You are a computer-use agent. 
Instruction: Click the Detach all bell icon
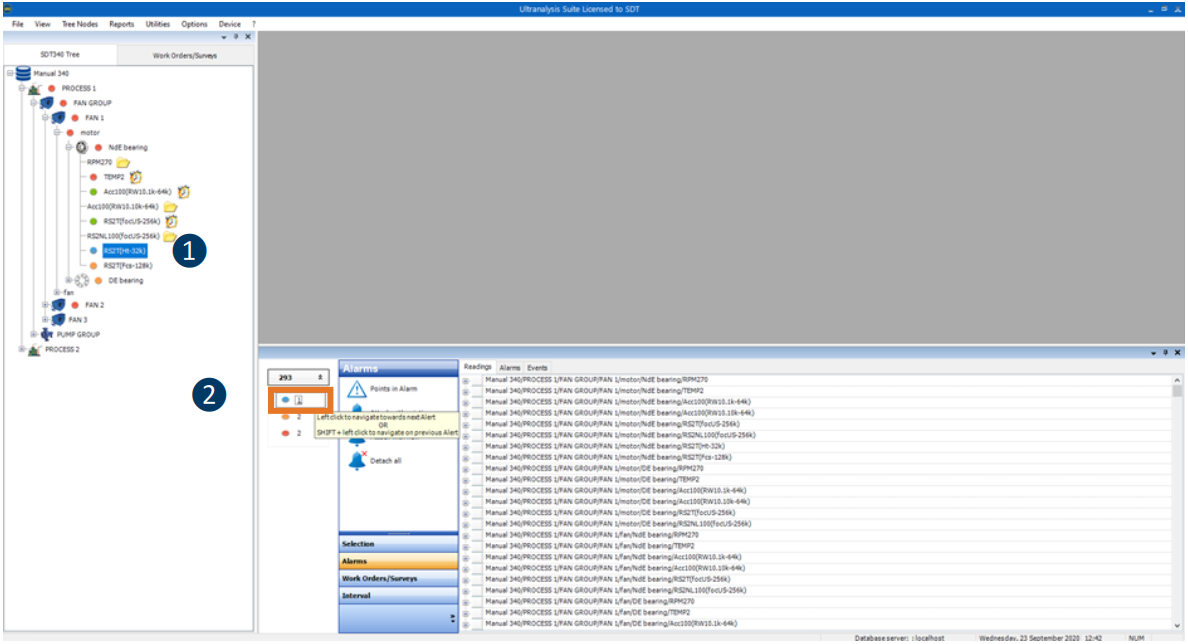click(356, 461)
